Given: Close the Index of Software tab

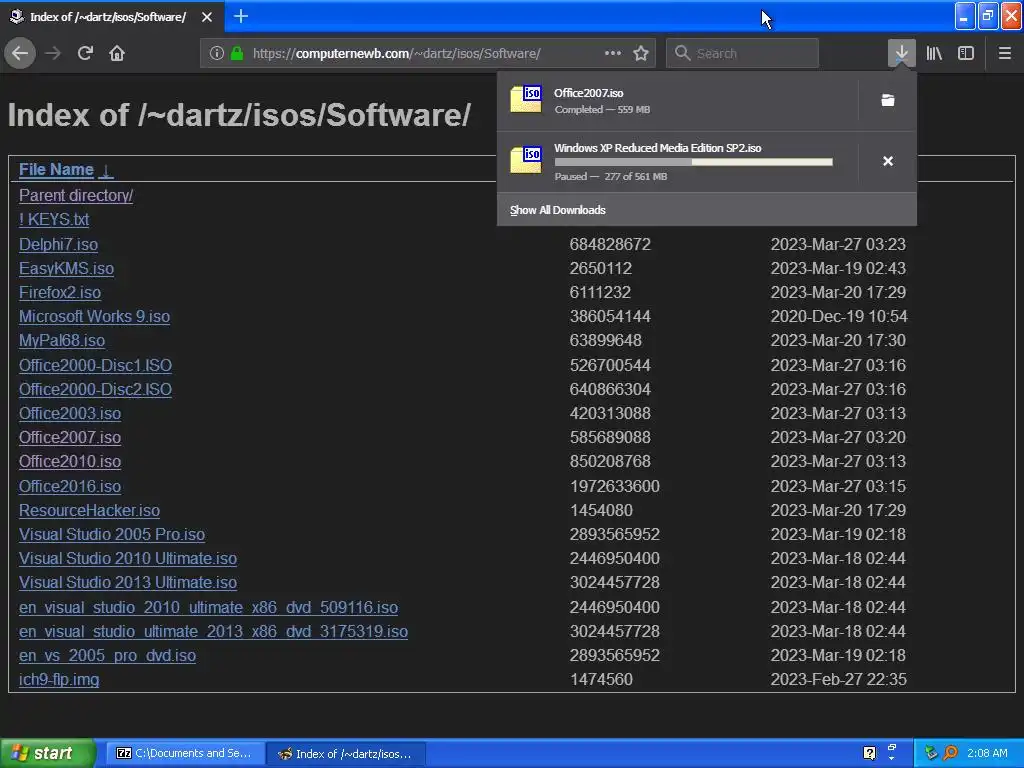Looking at the screenshot, I should tap(206, 17).
